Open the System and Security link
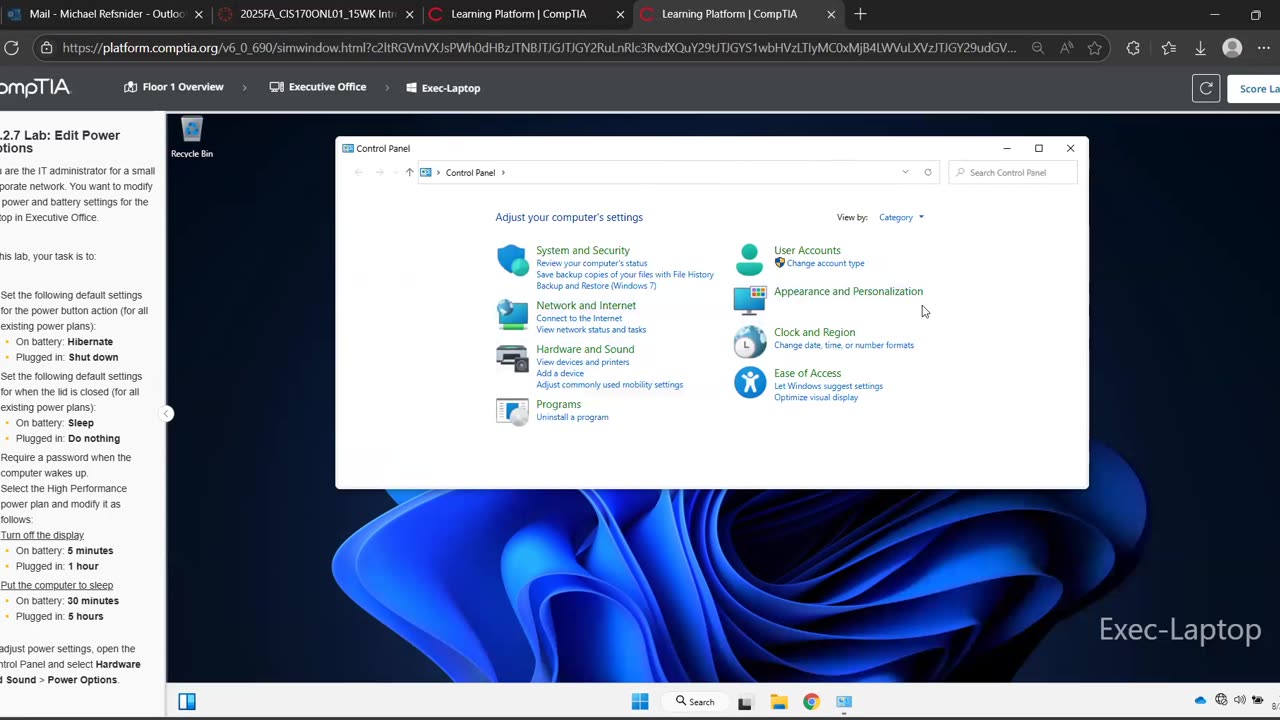Screen dimensions: 1280x720 (583, 250)
